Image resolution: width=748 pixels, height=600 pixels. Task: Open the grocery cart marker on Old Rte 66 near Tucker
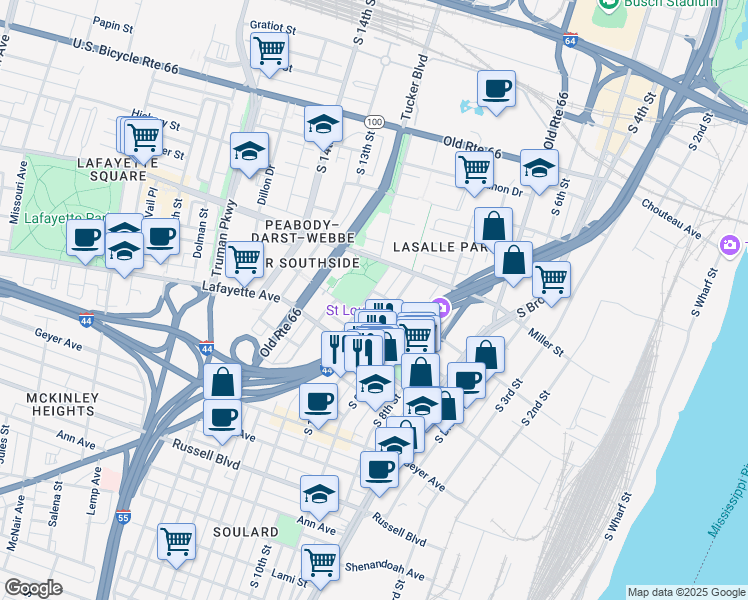(475, 172)
